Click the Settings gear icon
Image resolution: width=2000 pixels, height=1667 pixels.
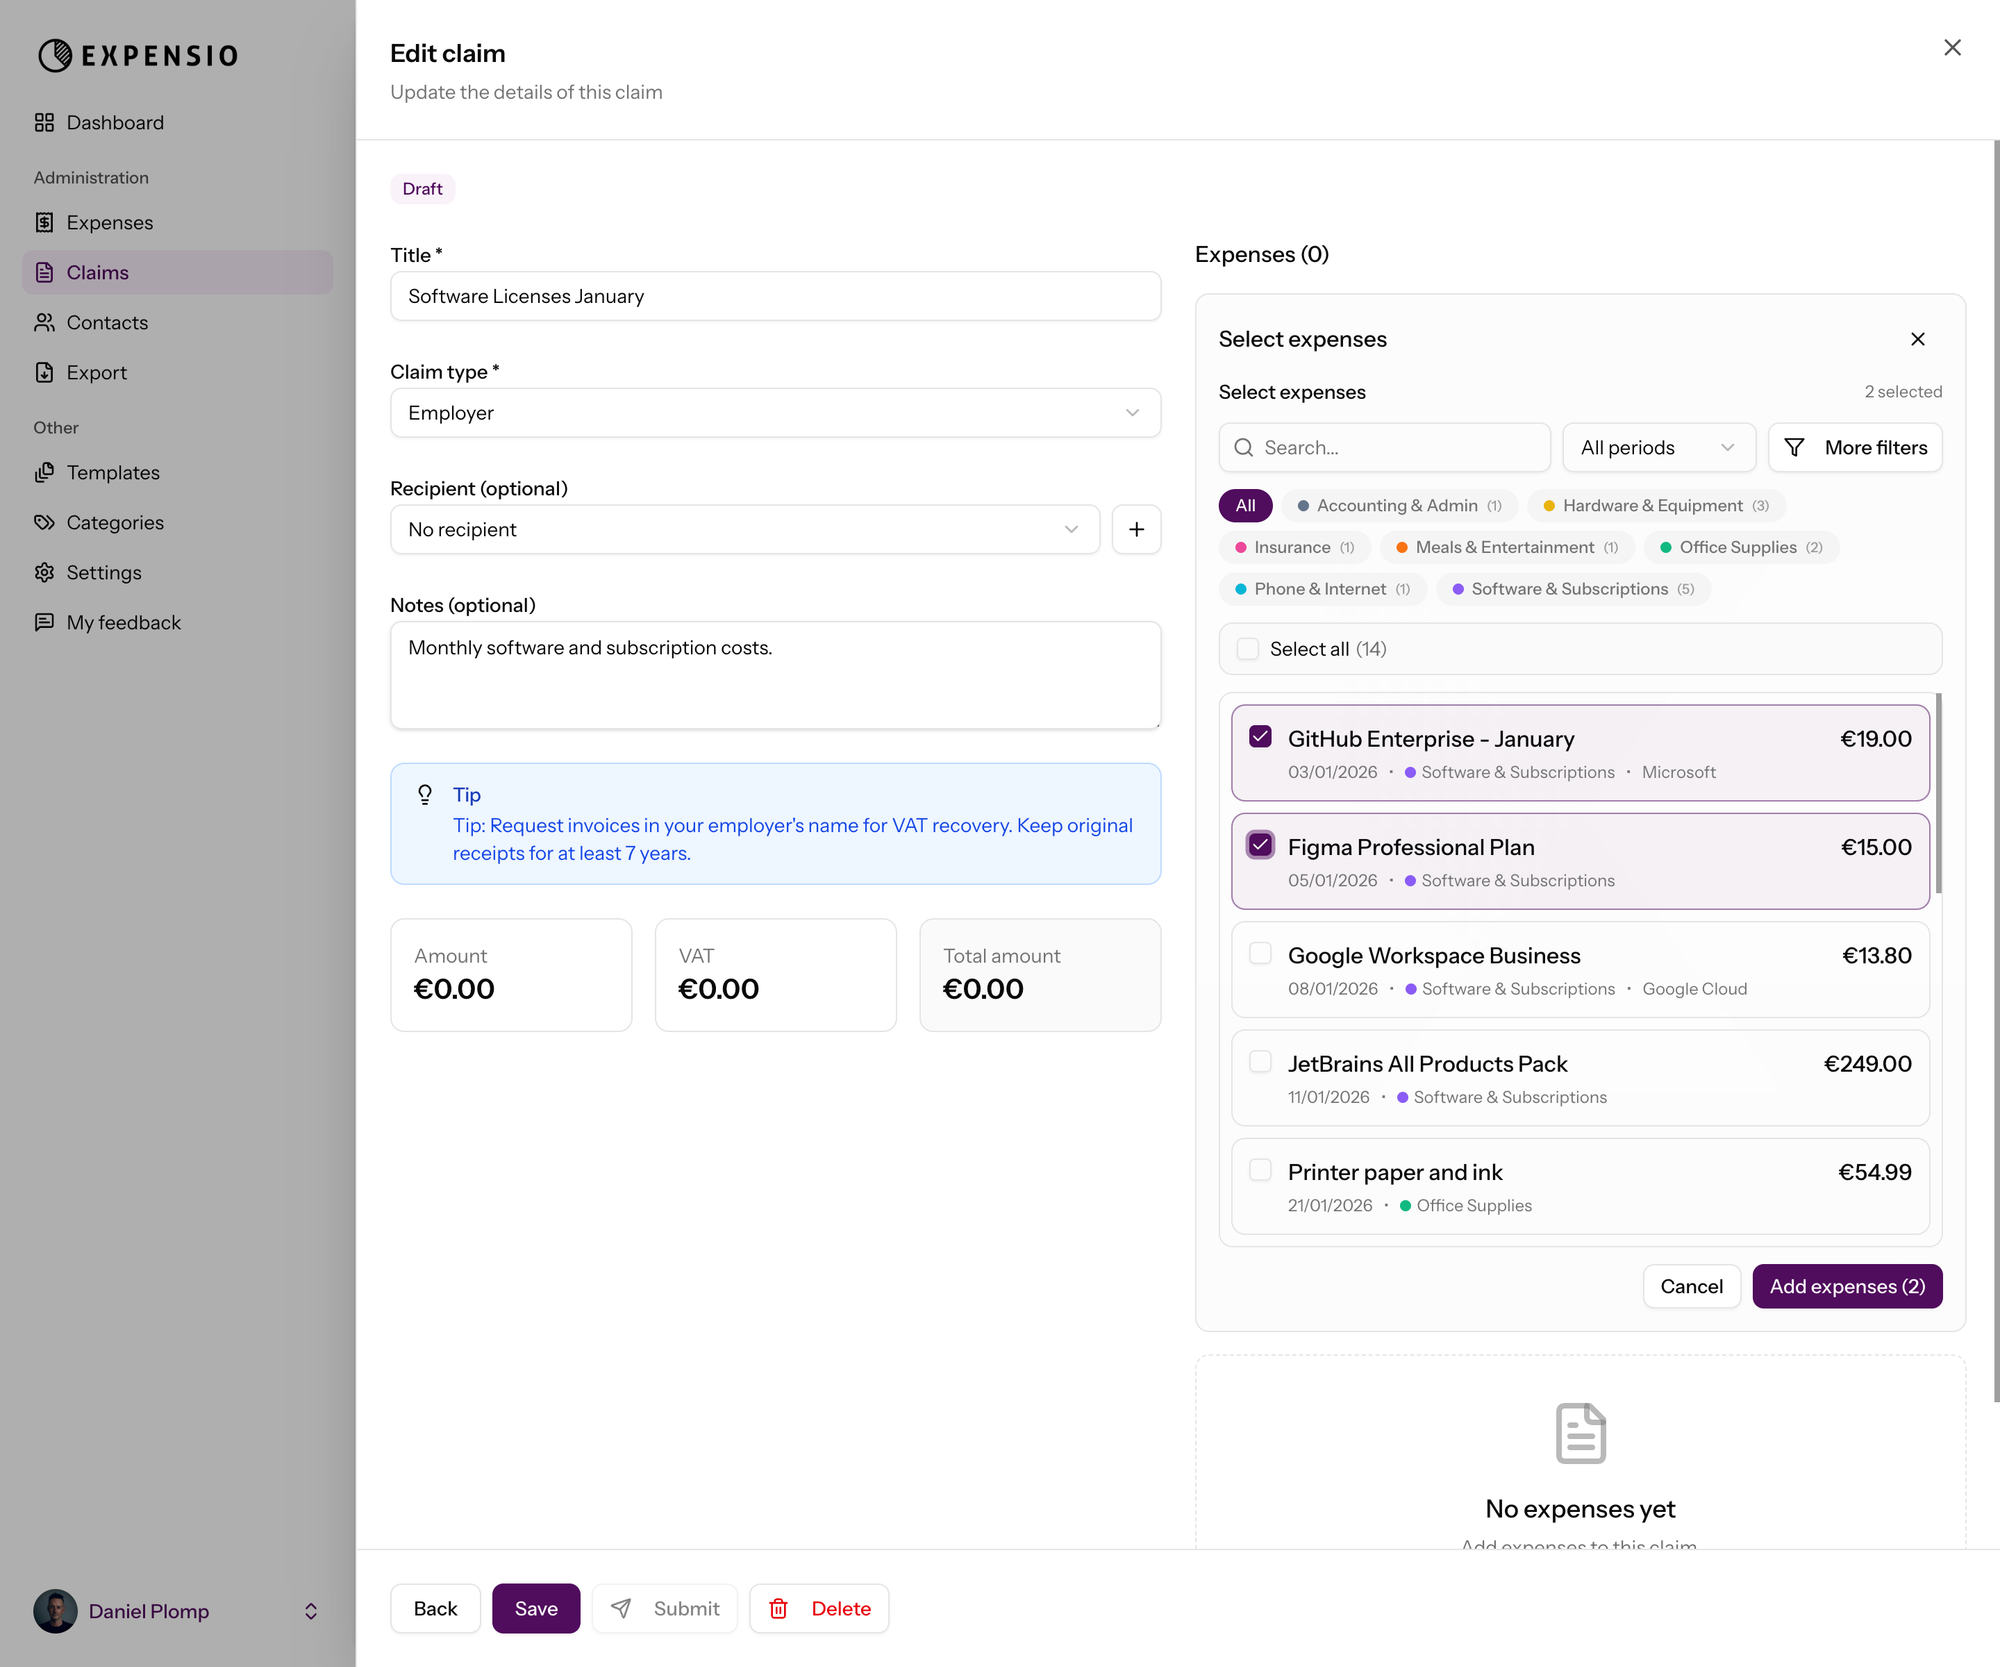(x=44, y=572)
